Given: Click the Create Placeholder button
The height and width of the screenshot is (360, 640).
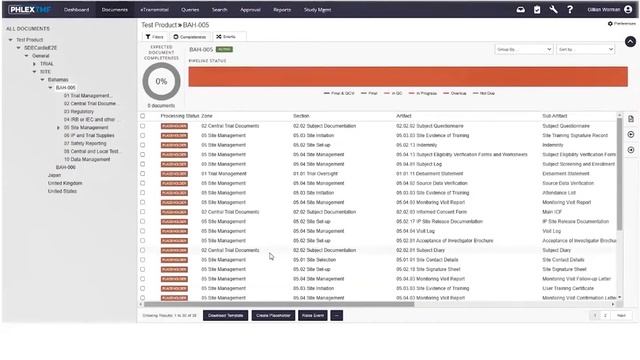Looking at the screenshot, I should (x=273, y=316).
